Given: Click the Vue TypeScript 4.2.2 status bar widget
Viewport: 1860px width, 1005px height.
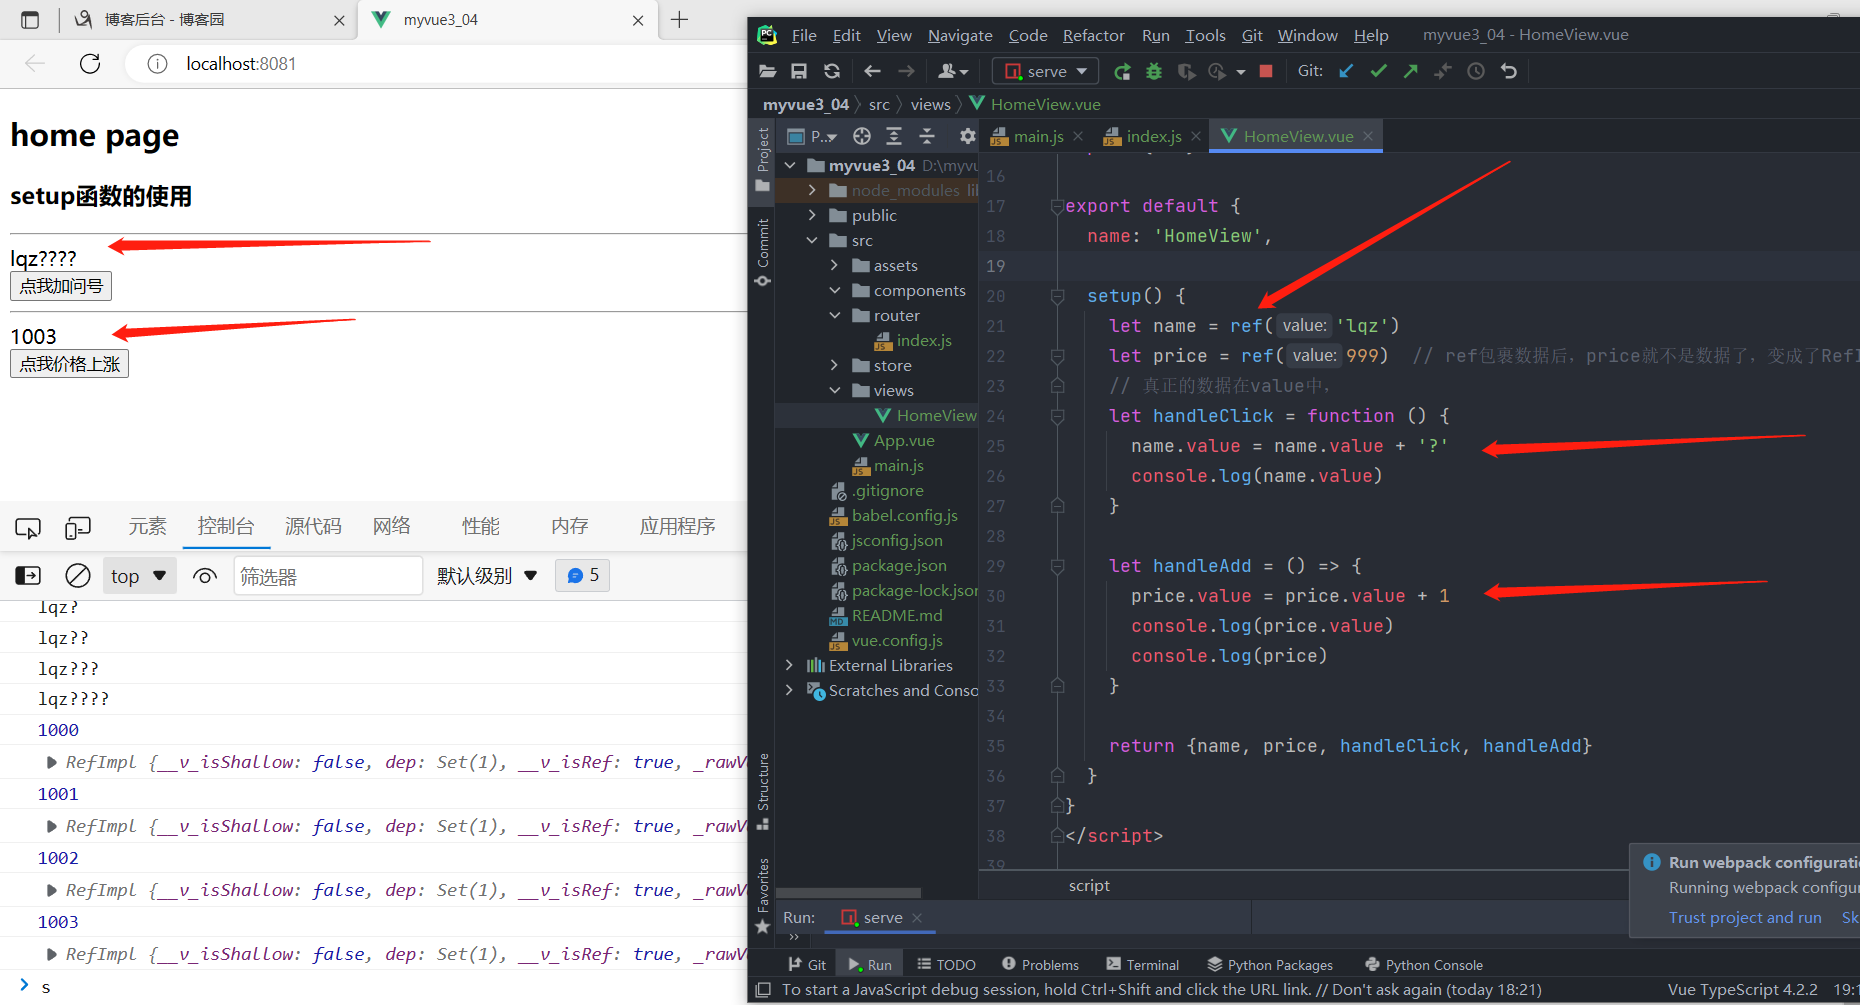Looking at the screenshot, I should (x=1743, y=990).
